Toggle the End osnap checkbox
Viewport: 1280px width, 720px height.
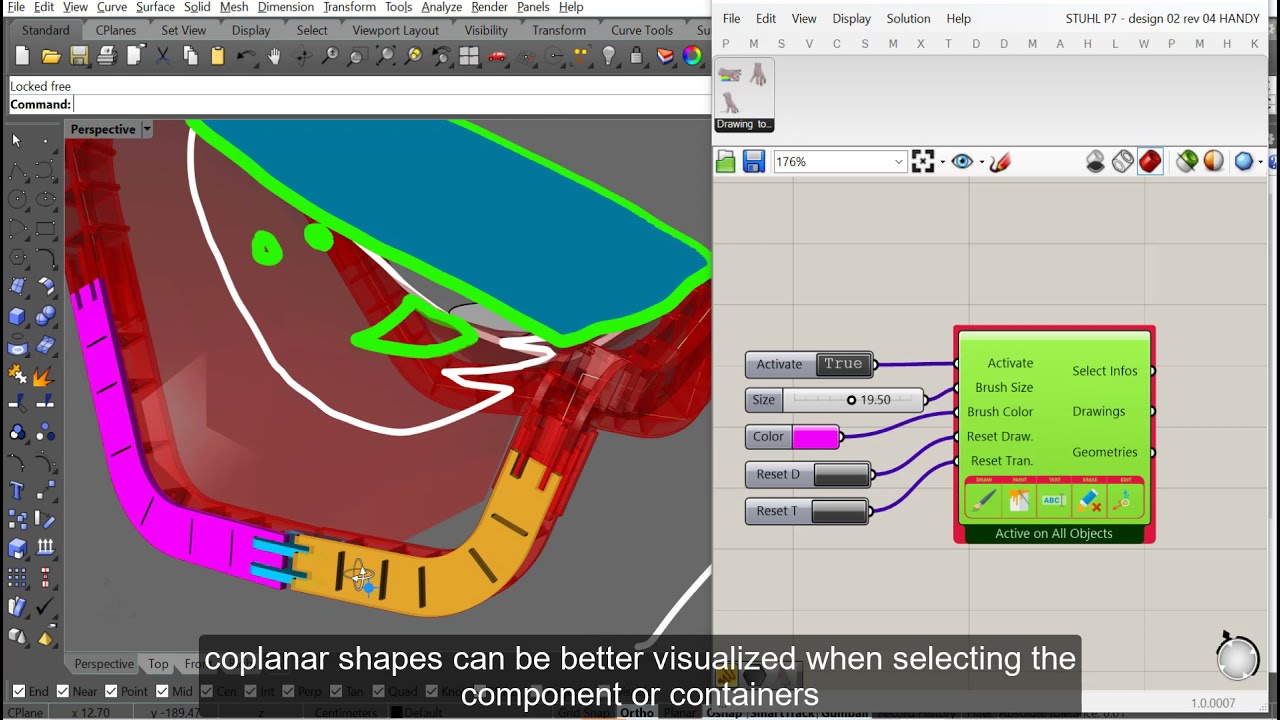coord(19,691)
